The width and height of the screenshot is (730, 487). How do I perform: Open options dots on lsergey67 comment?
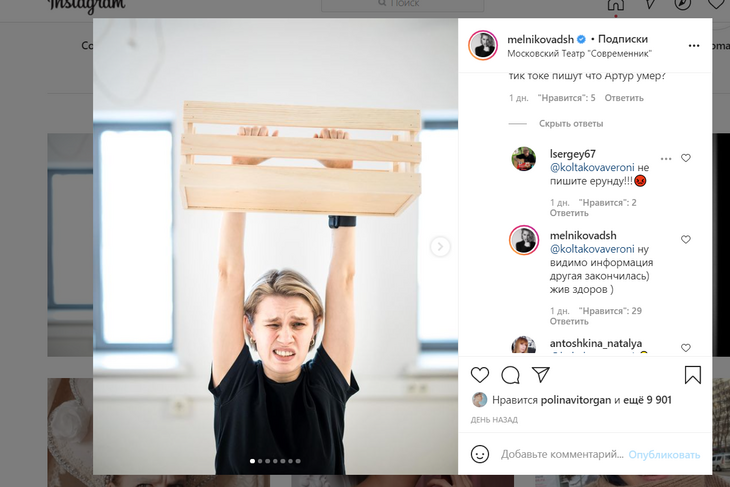pos(666,159)
